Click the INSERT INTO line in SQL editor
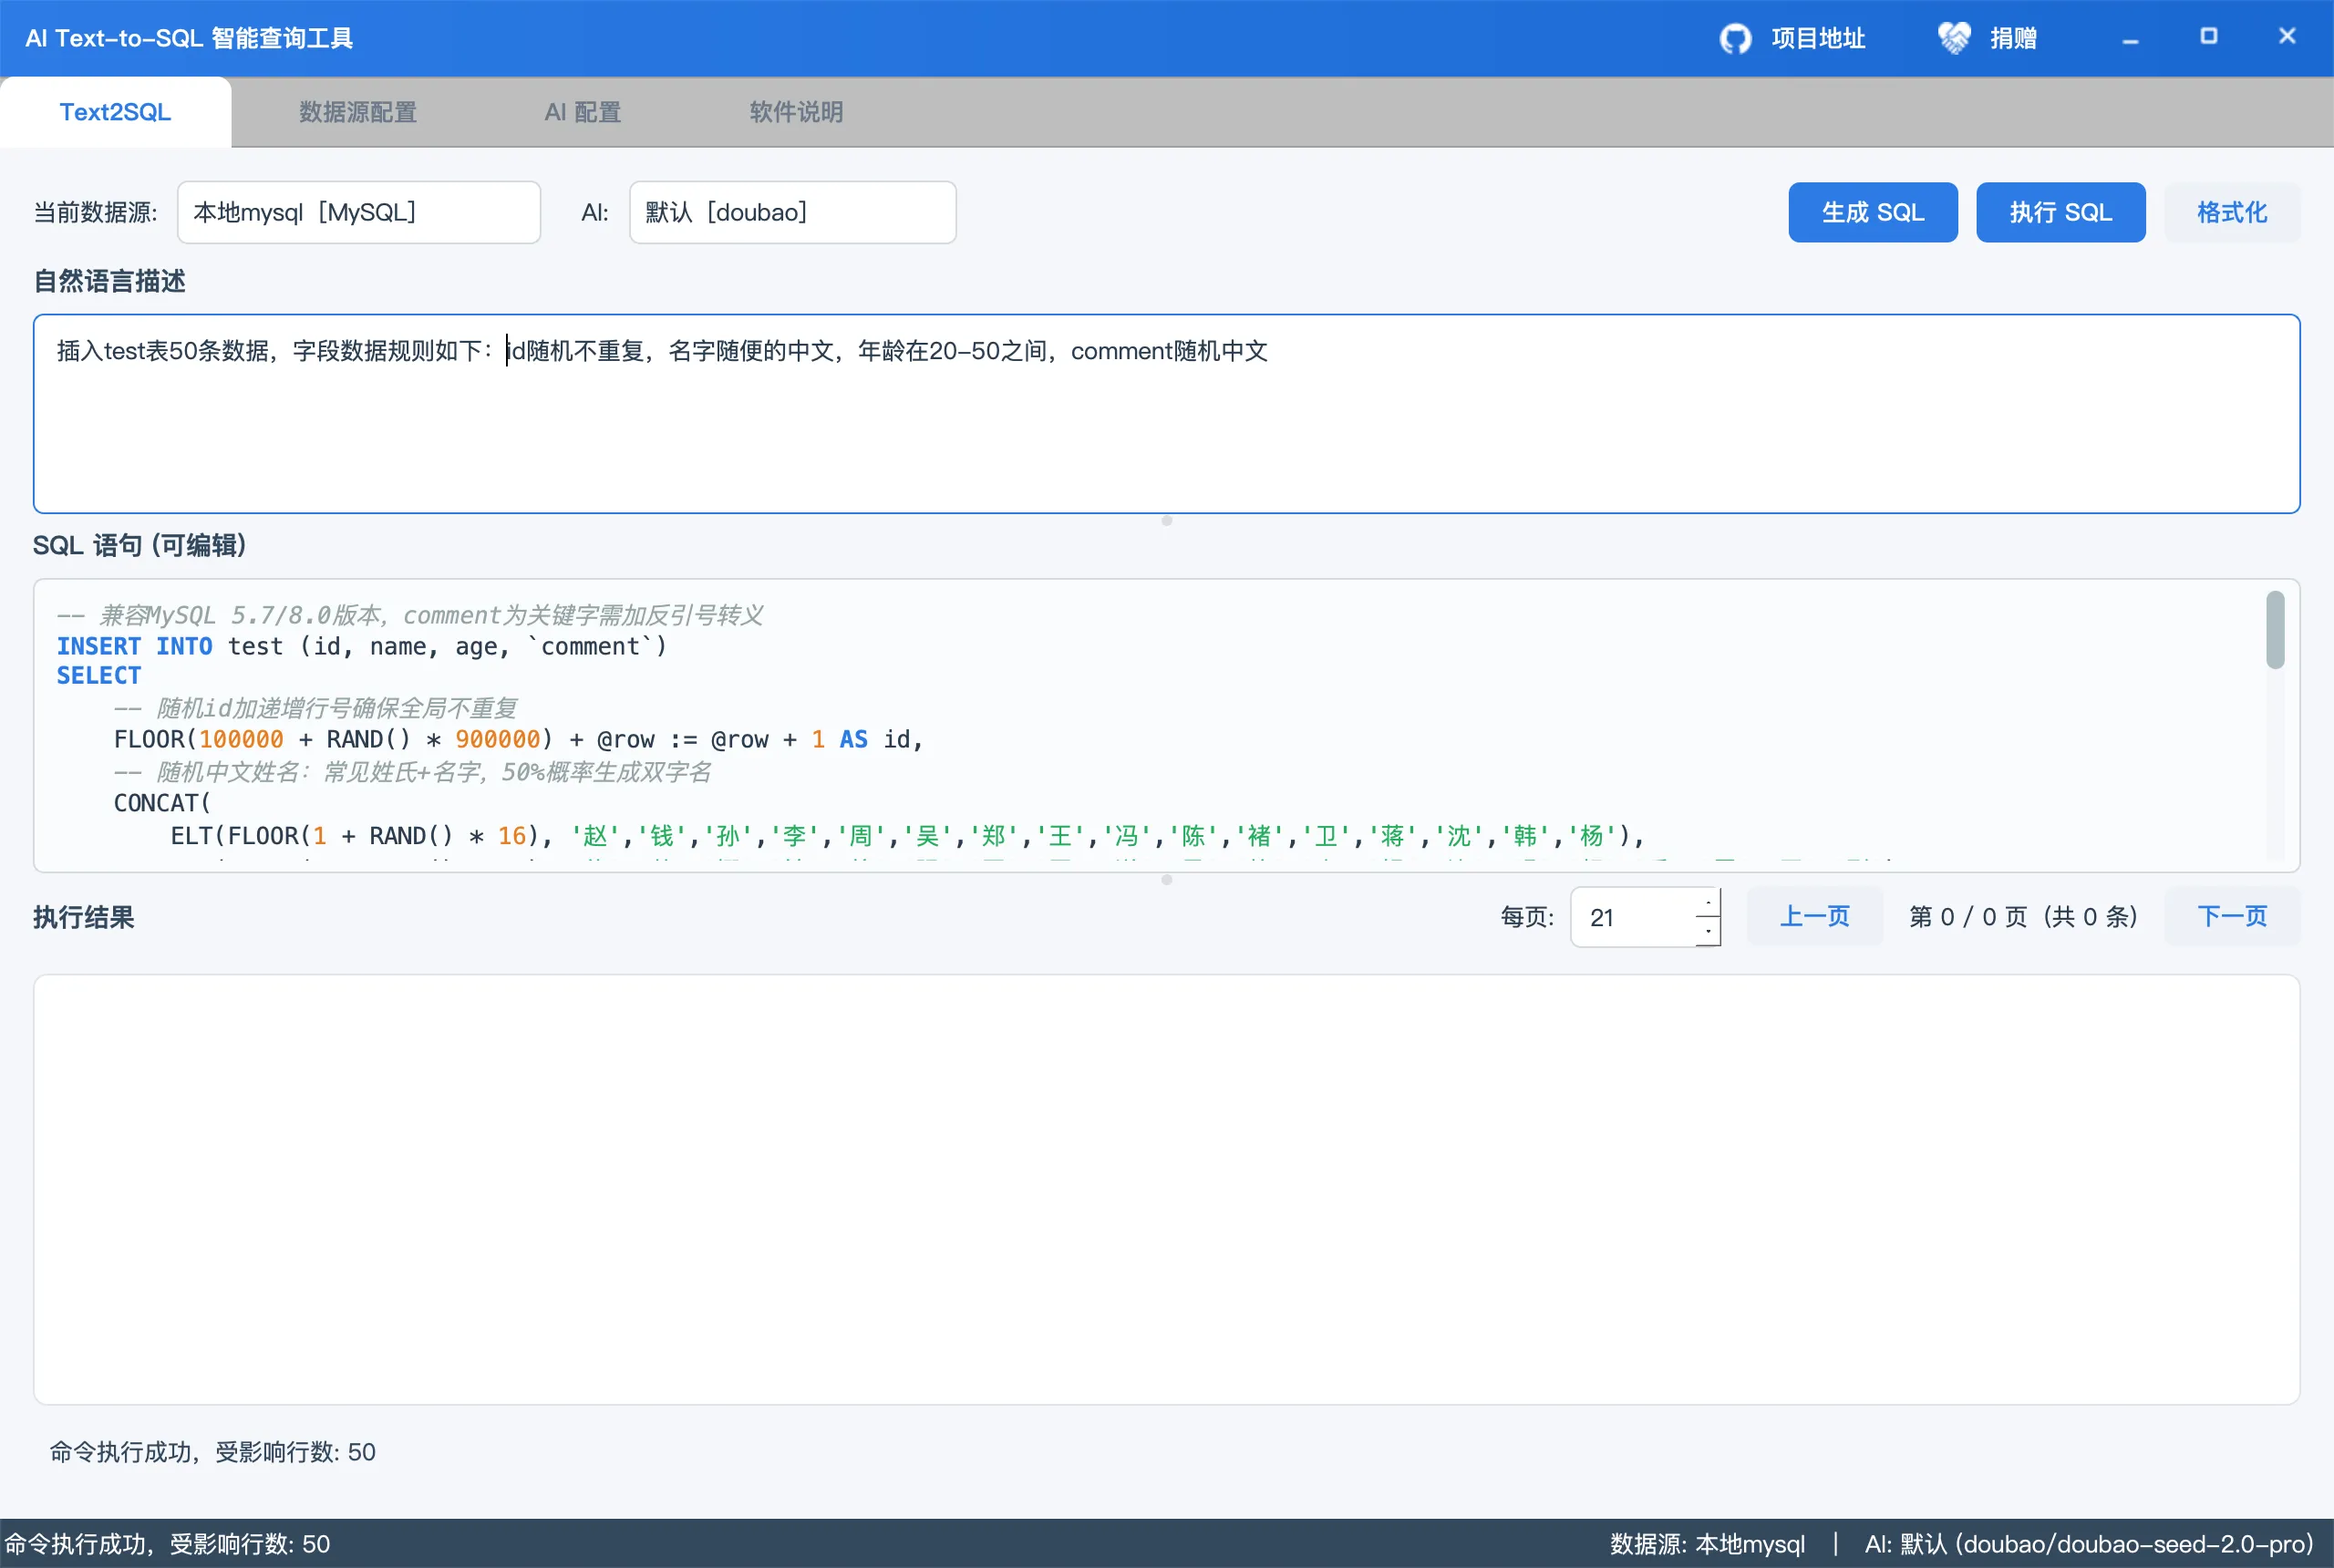 pyautogui.click(x=361, y=647)
